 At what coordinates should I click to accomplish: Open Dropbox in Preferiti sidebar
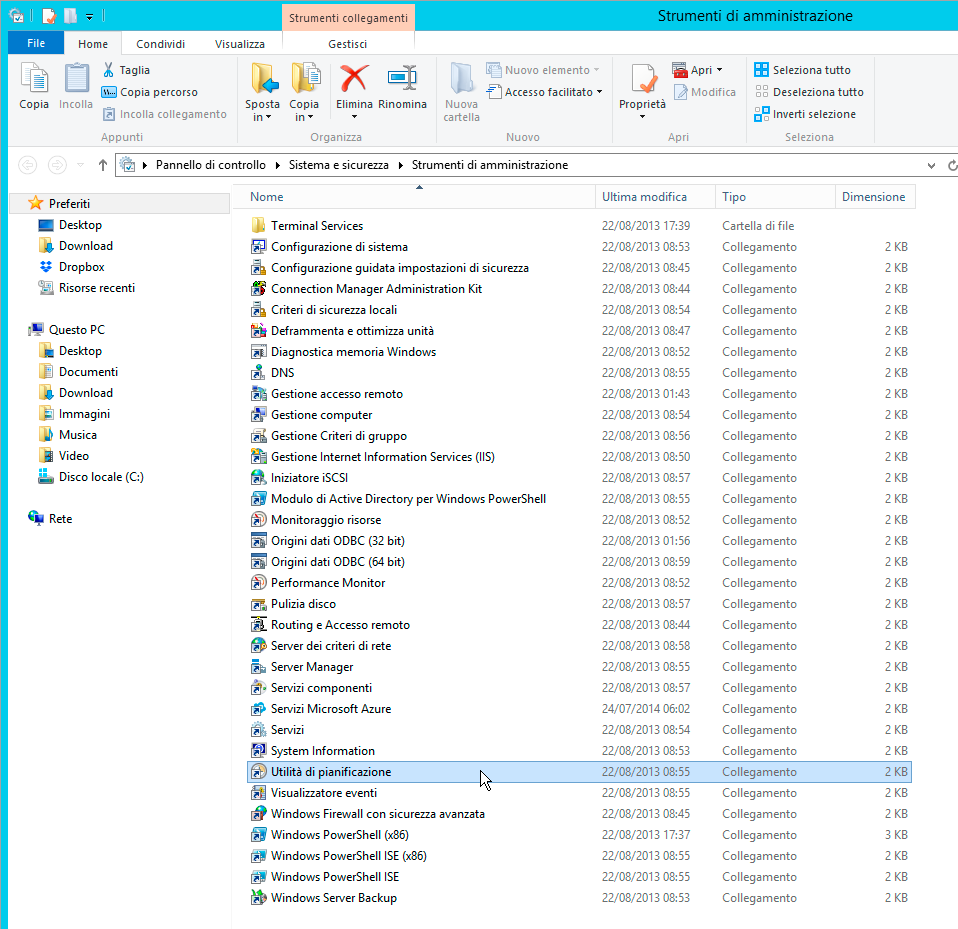(x=81, y=267)
